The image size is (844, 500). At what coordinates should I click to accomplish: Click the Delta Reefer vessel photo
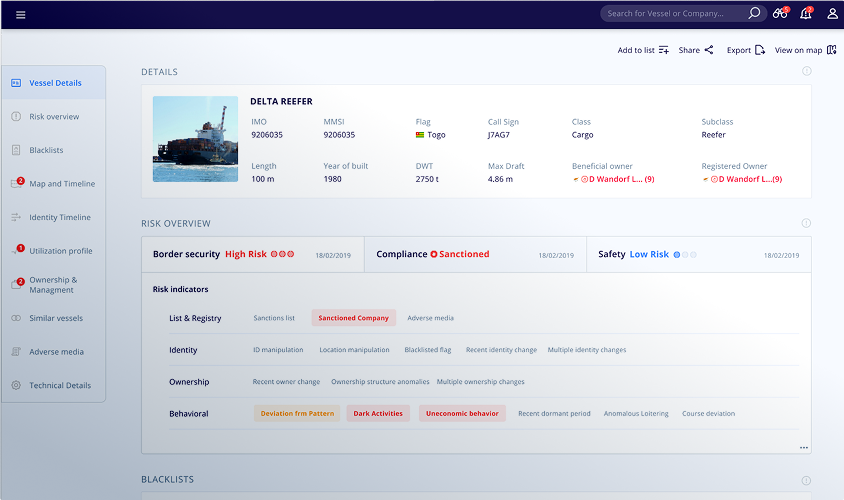tap(195, 139)
